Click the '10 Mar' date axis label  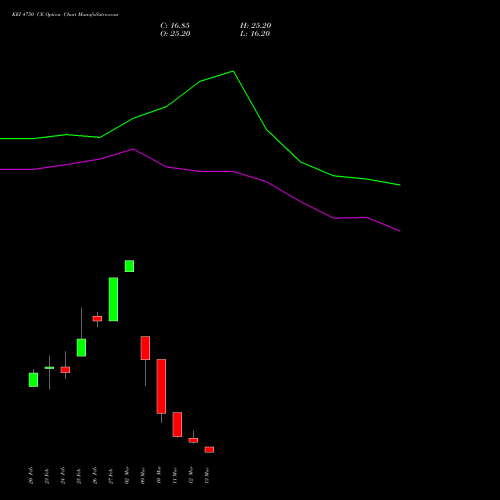point(159,476)
